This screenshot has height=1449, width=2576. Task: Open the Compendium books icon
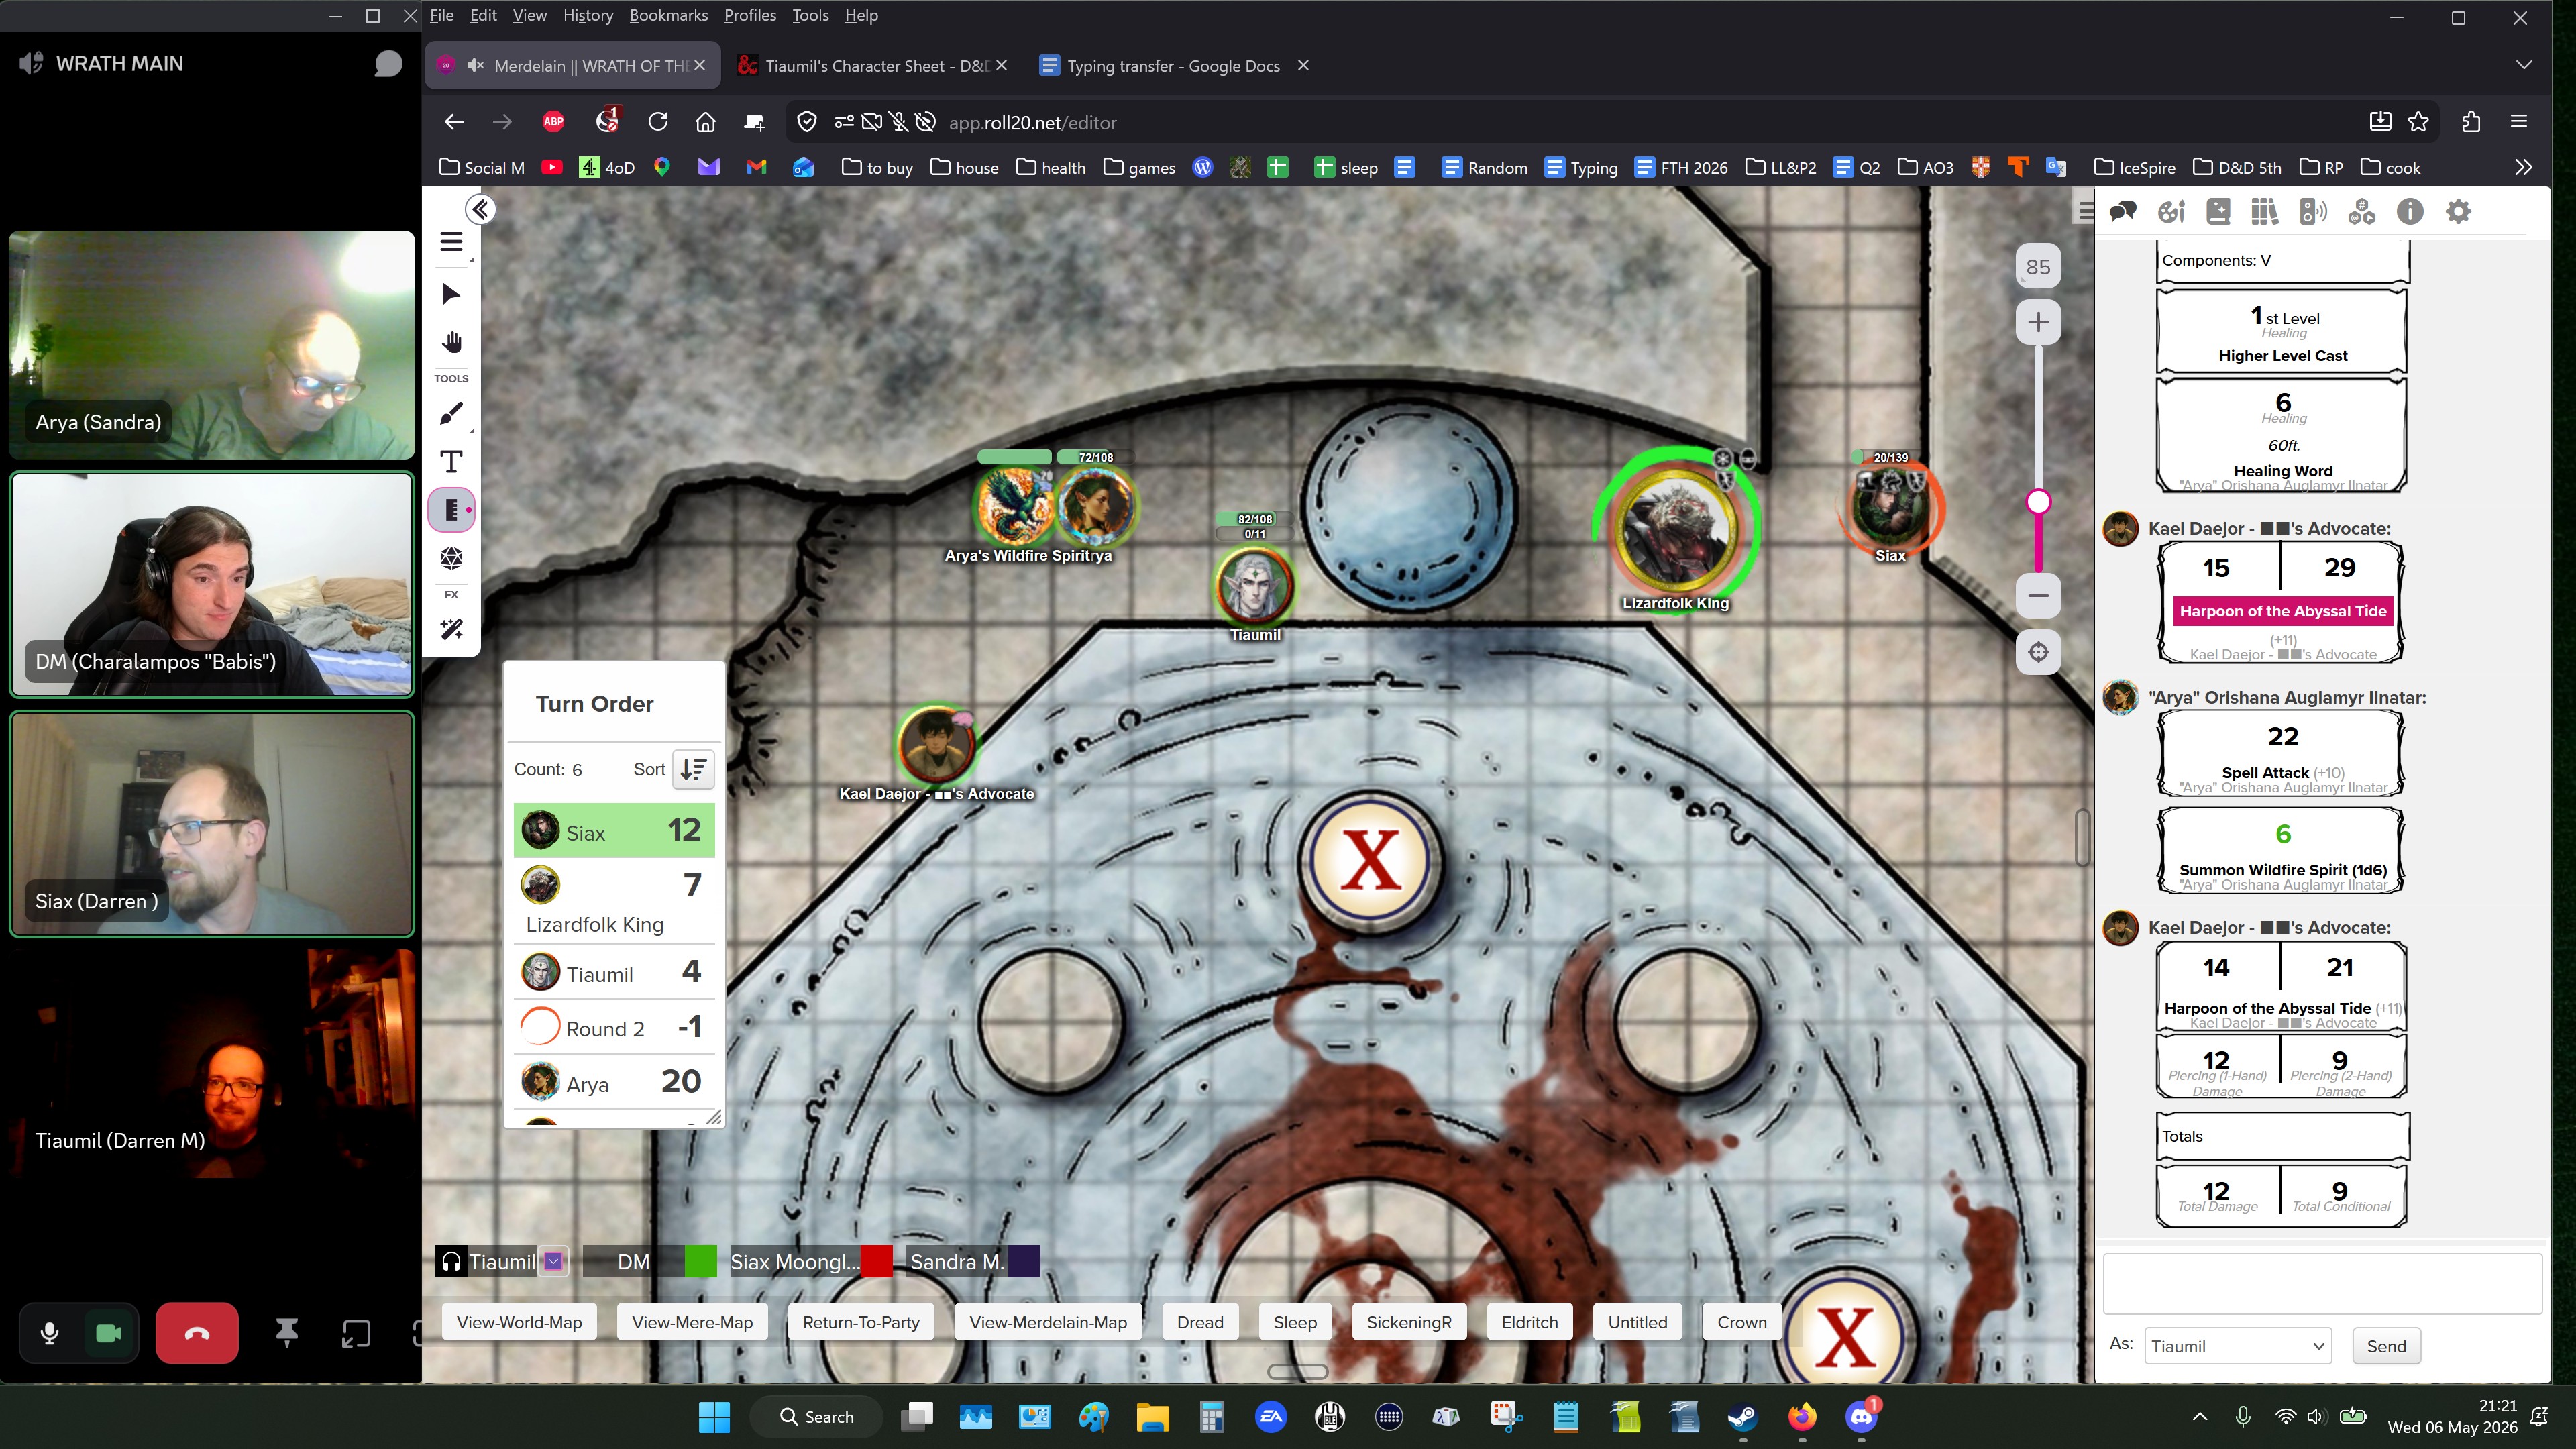2265,212
